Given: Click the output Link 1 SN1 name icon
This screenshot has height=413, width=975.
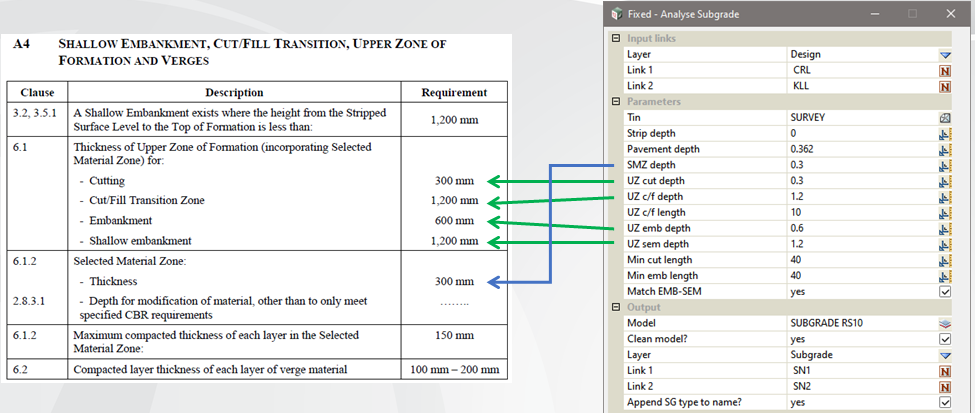Looking at the screenshot, I should coord(944,371).
